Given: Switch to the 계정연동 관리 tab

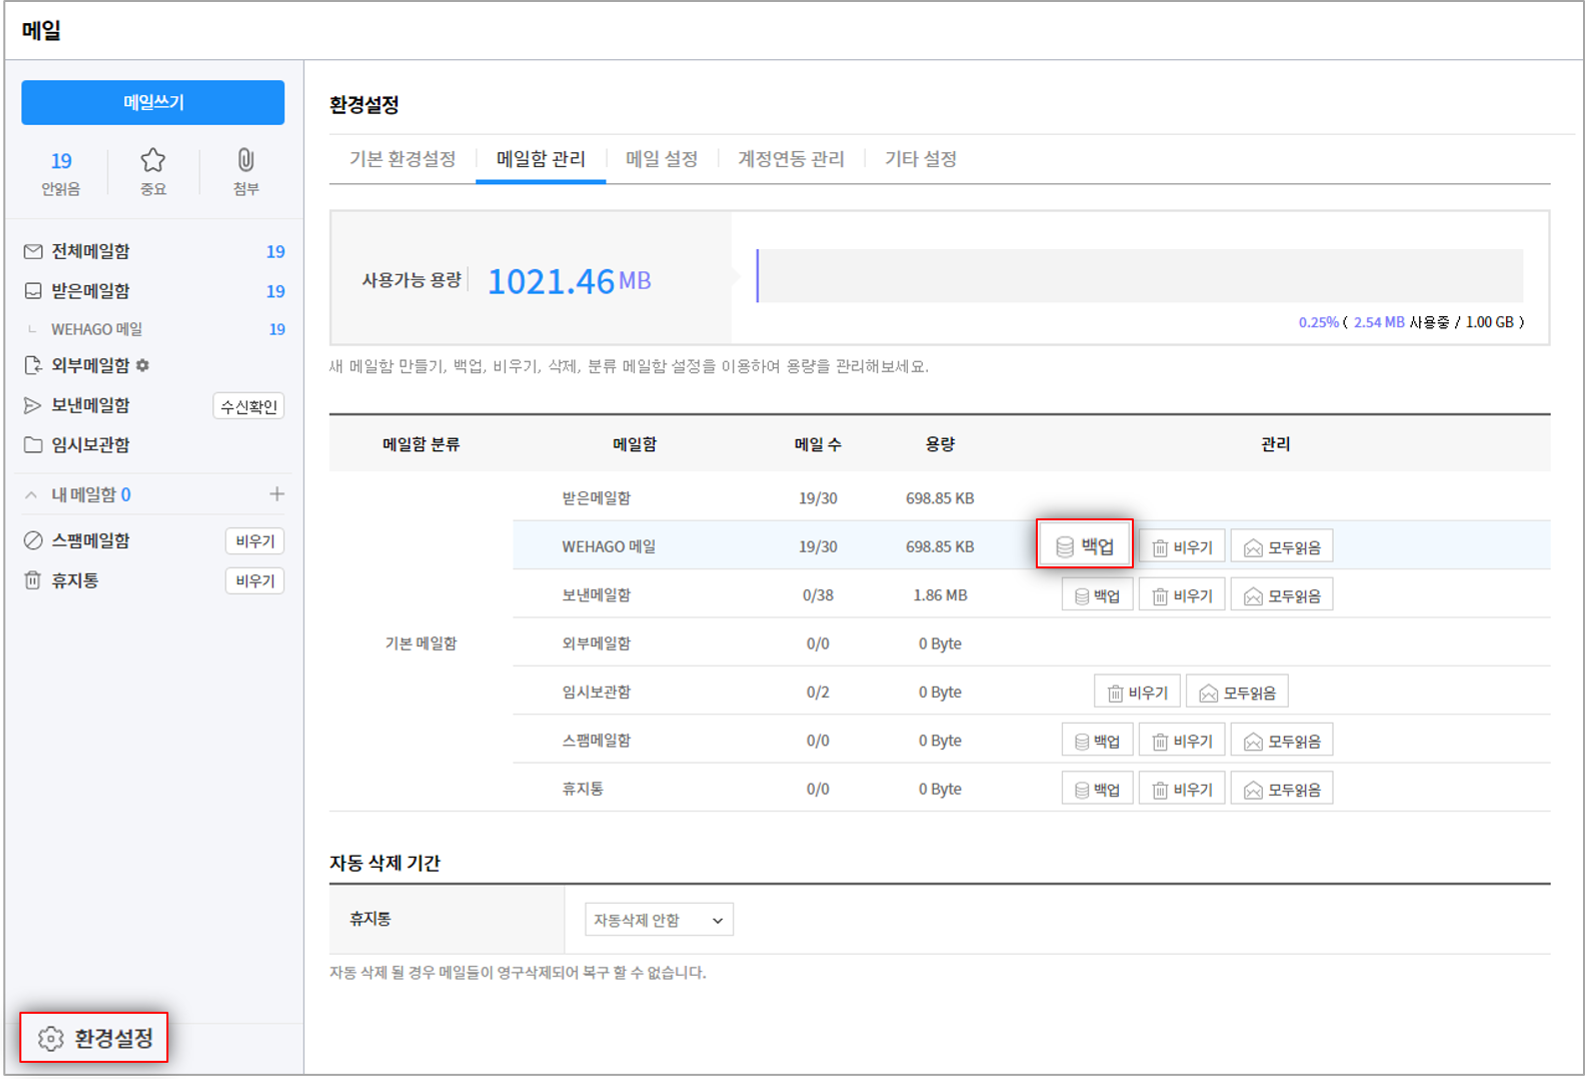Looking at the screenshot, I should tap(790, 159).
